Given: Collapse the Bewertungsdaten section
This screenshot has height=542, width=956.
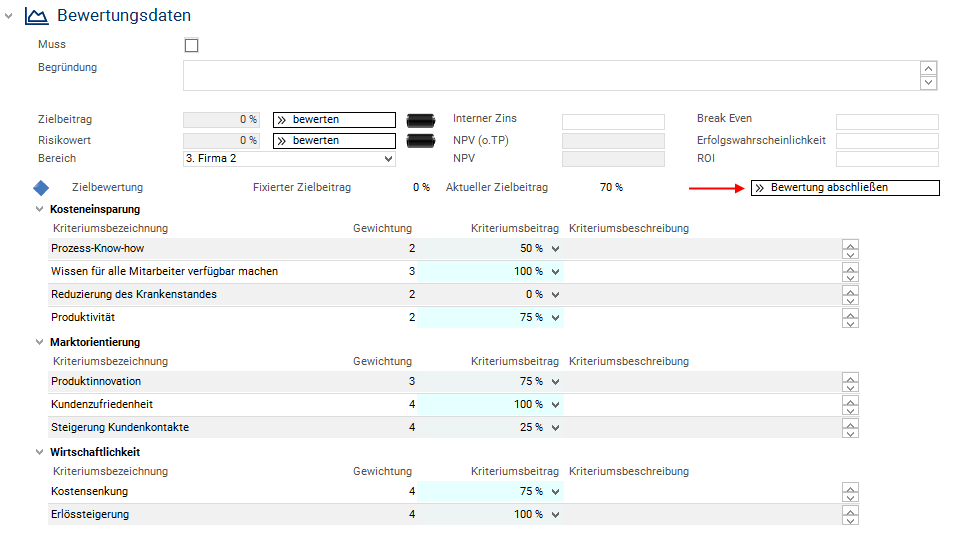Looking at the screenshot, I should tap(9, 16).
